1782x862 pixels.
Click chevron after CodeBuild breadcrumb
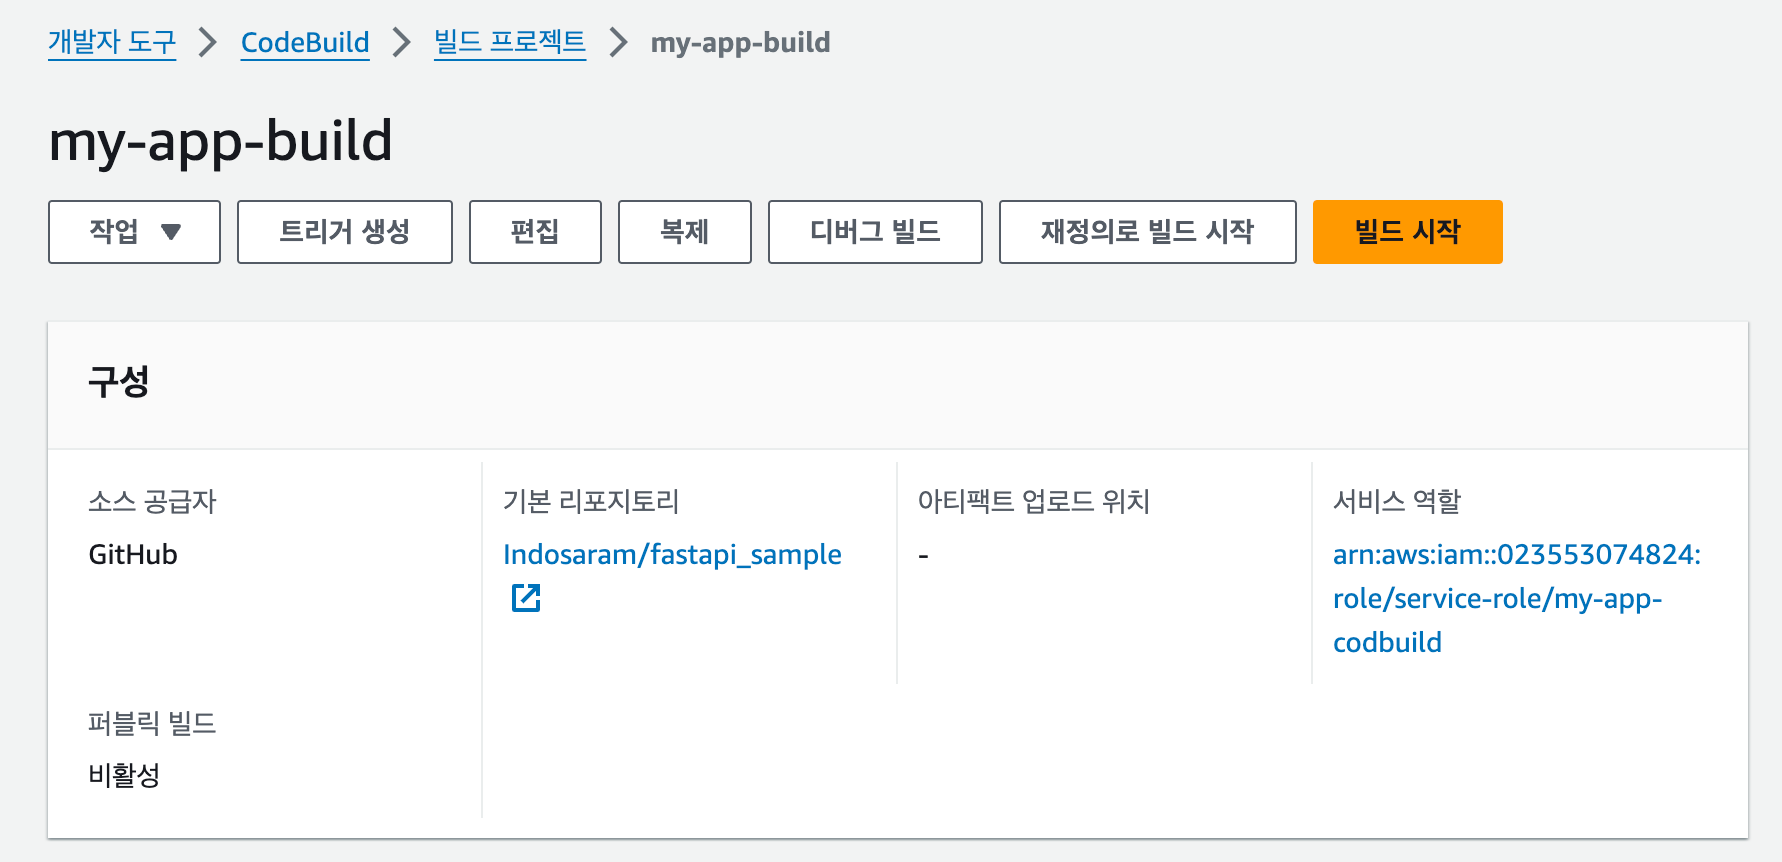402,42
